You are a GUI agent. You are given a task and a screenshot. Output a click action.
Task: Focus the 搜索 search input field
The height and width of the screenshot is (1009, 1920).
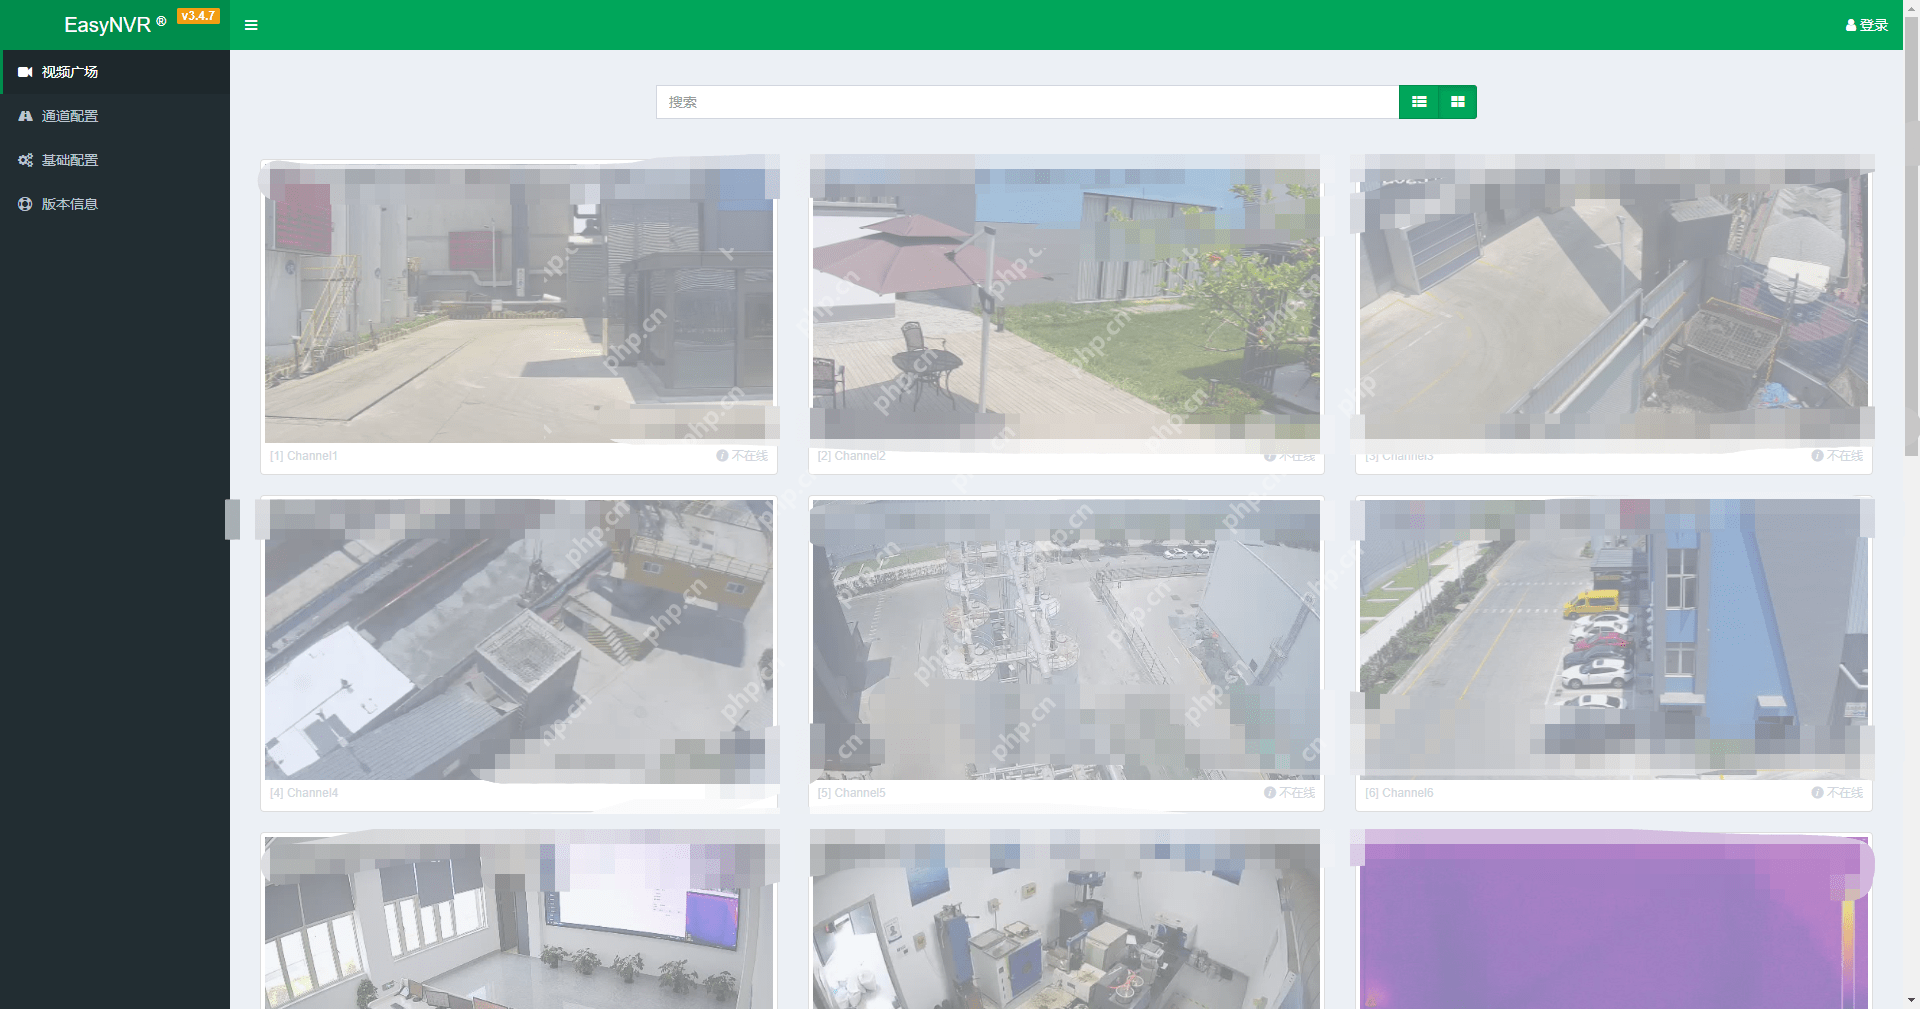pyautogui.click(x=1027, y=102)
